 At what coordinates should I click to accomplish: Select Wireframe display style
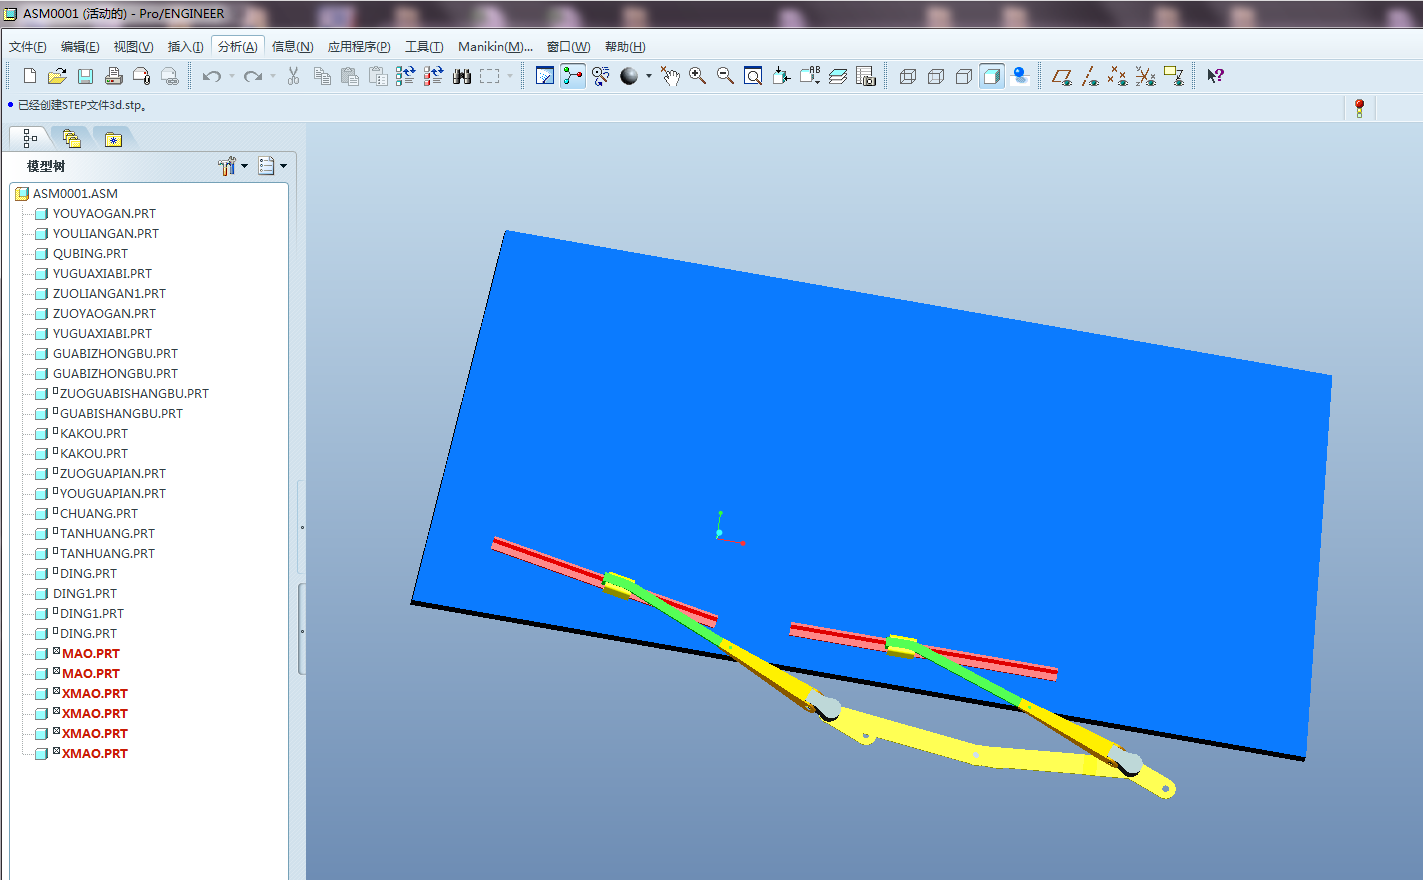point(908,76)
